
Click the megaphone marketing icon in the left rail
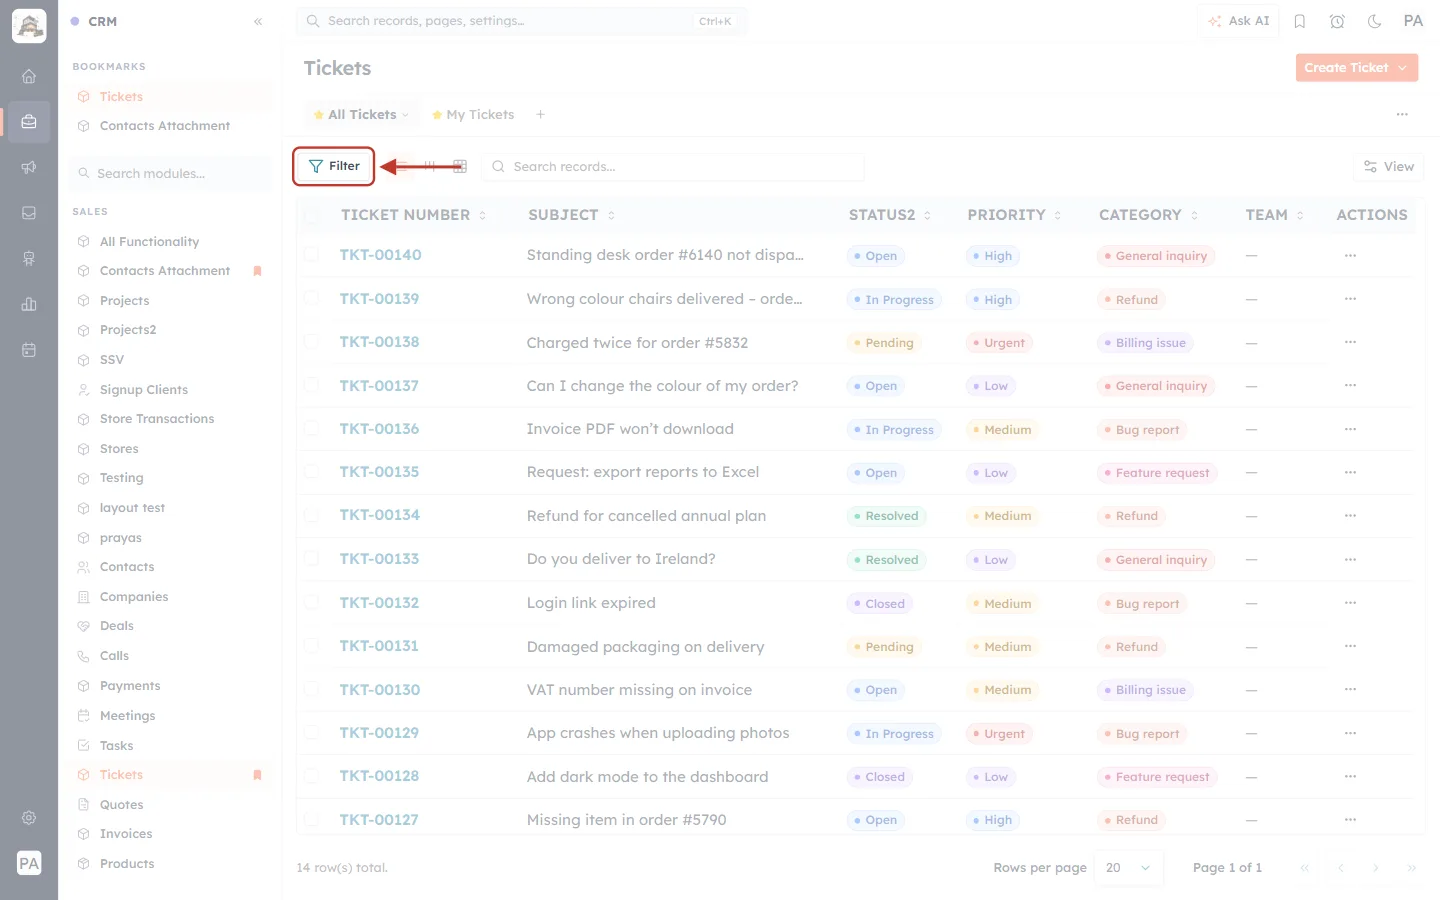pos(29,167)
